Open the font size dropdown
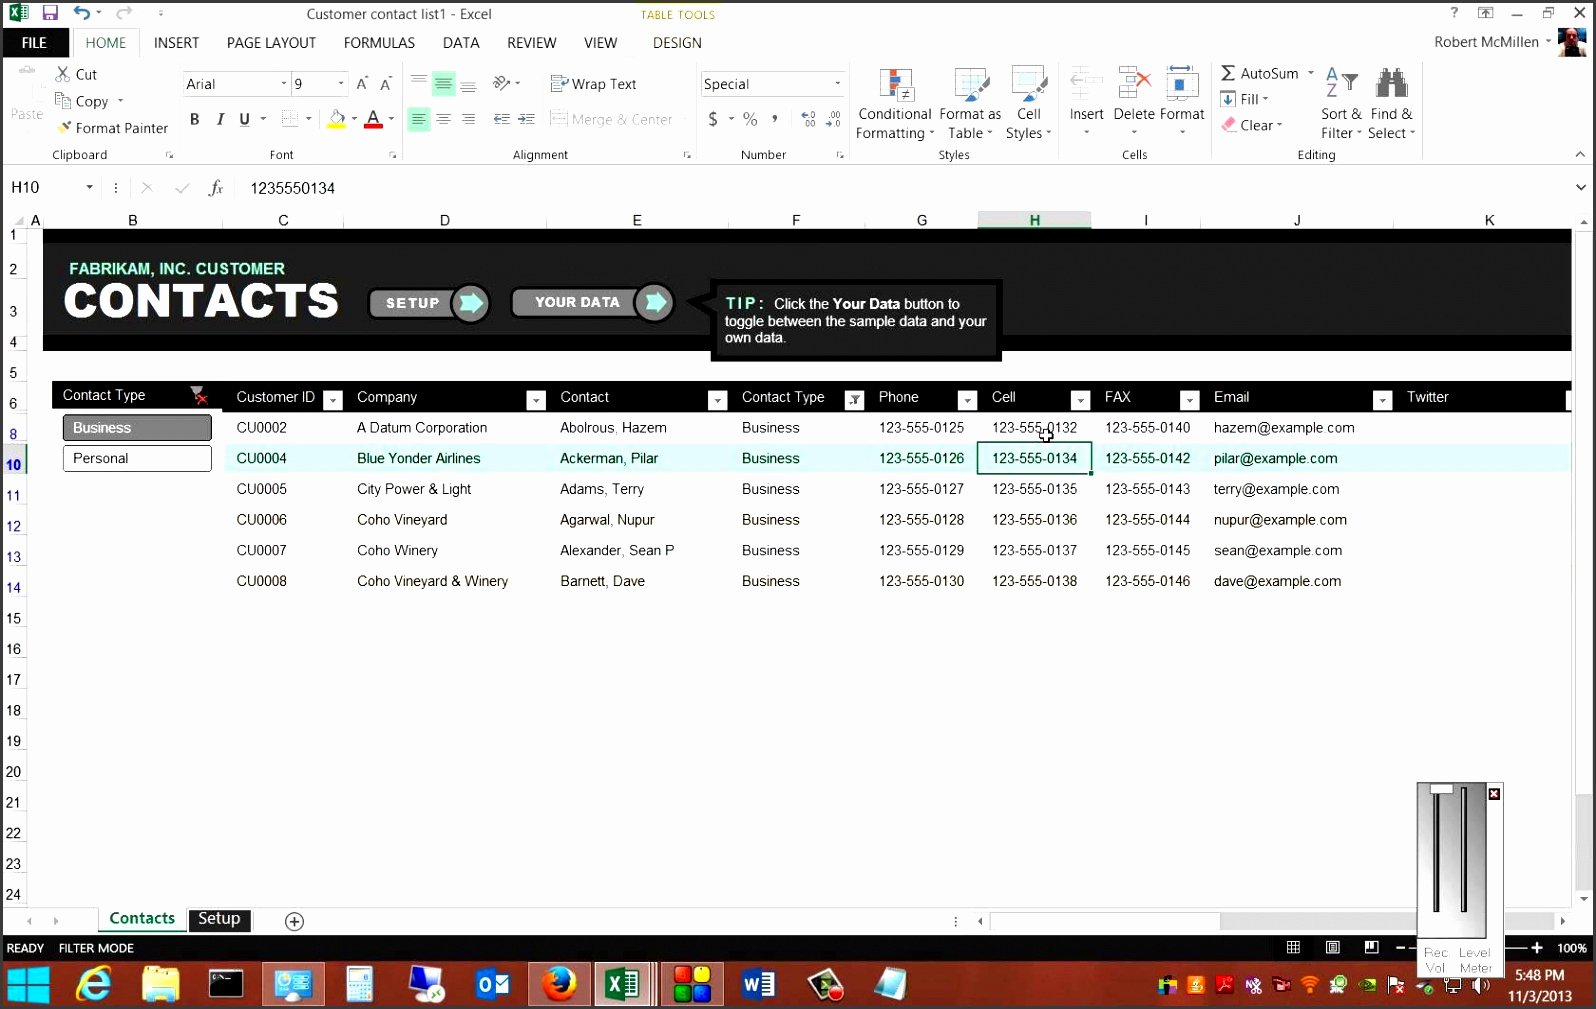Screen dimensions: 1596x1009 (x=341, y=84)
